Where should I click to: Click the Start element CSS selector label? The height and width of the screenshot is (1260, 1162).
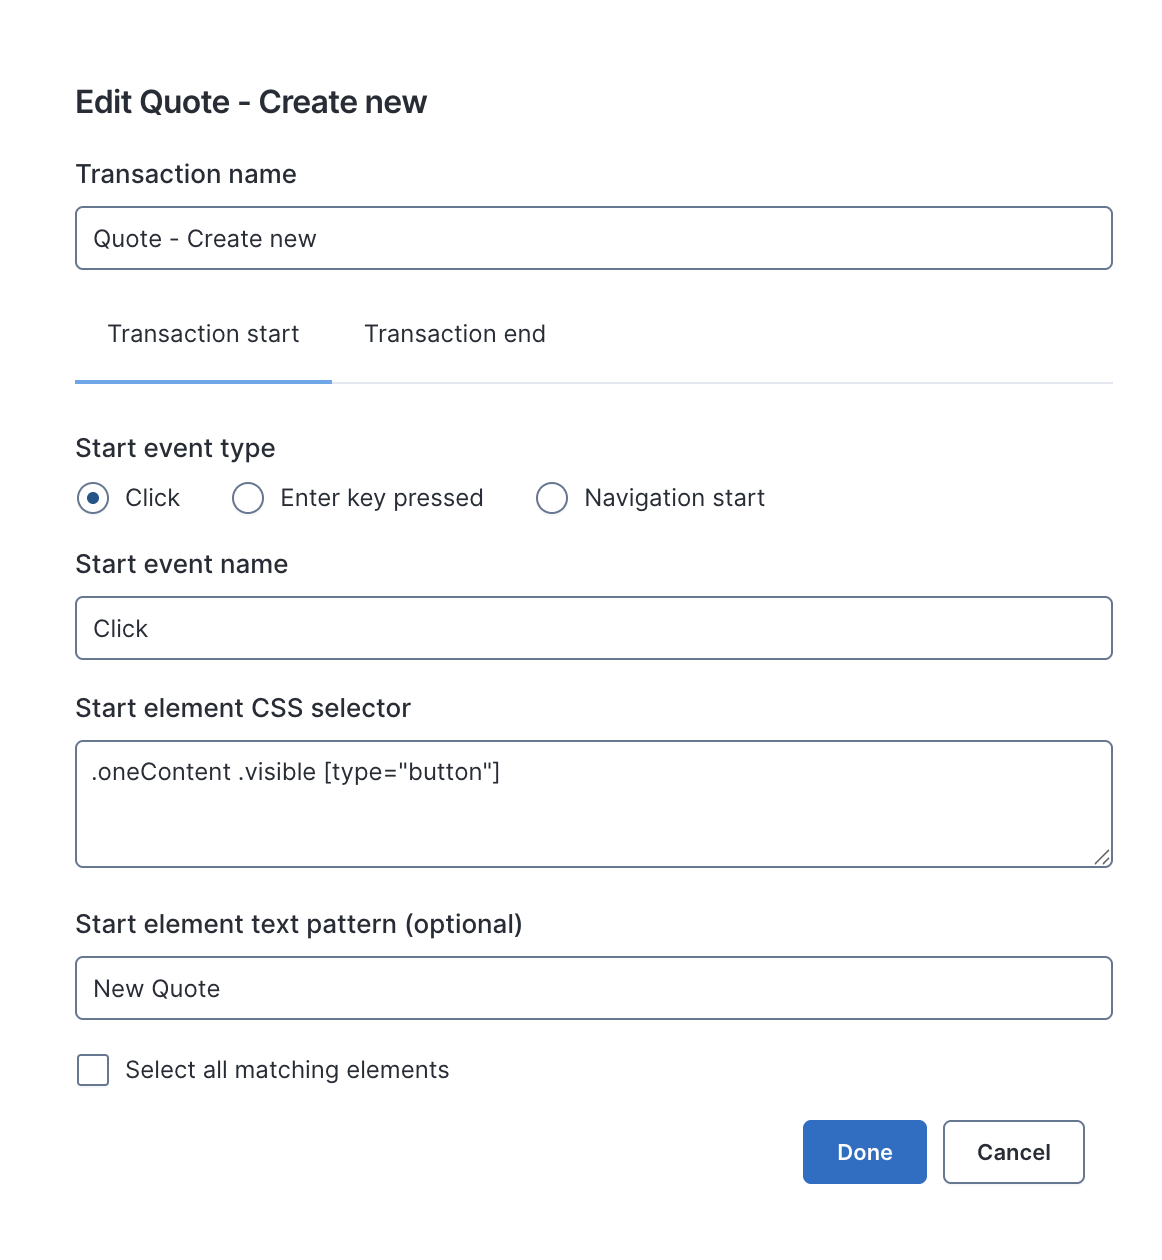click(243, 708)
